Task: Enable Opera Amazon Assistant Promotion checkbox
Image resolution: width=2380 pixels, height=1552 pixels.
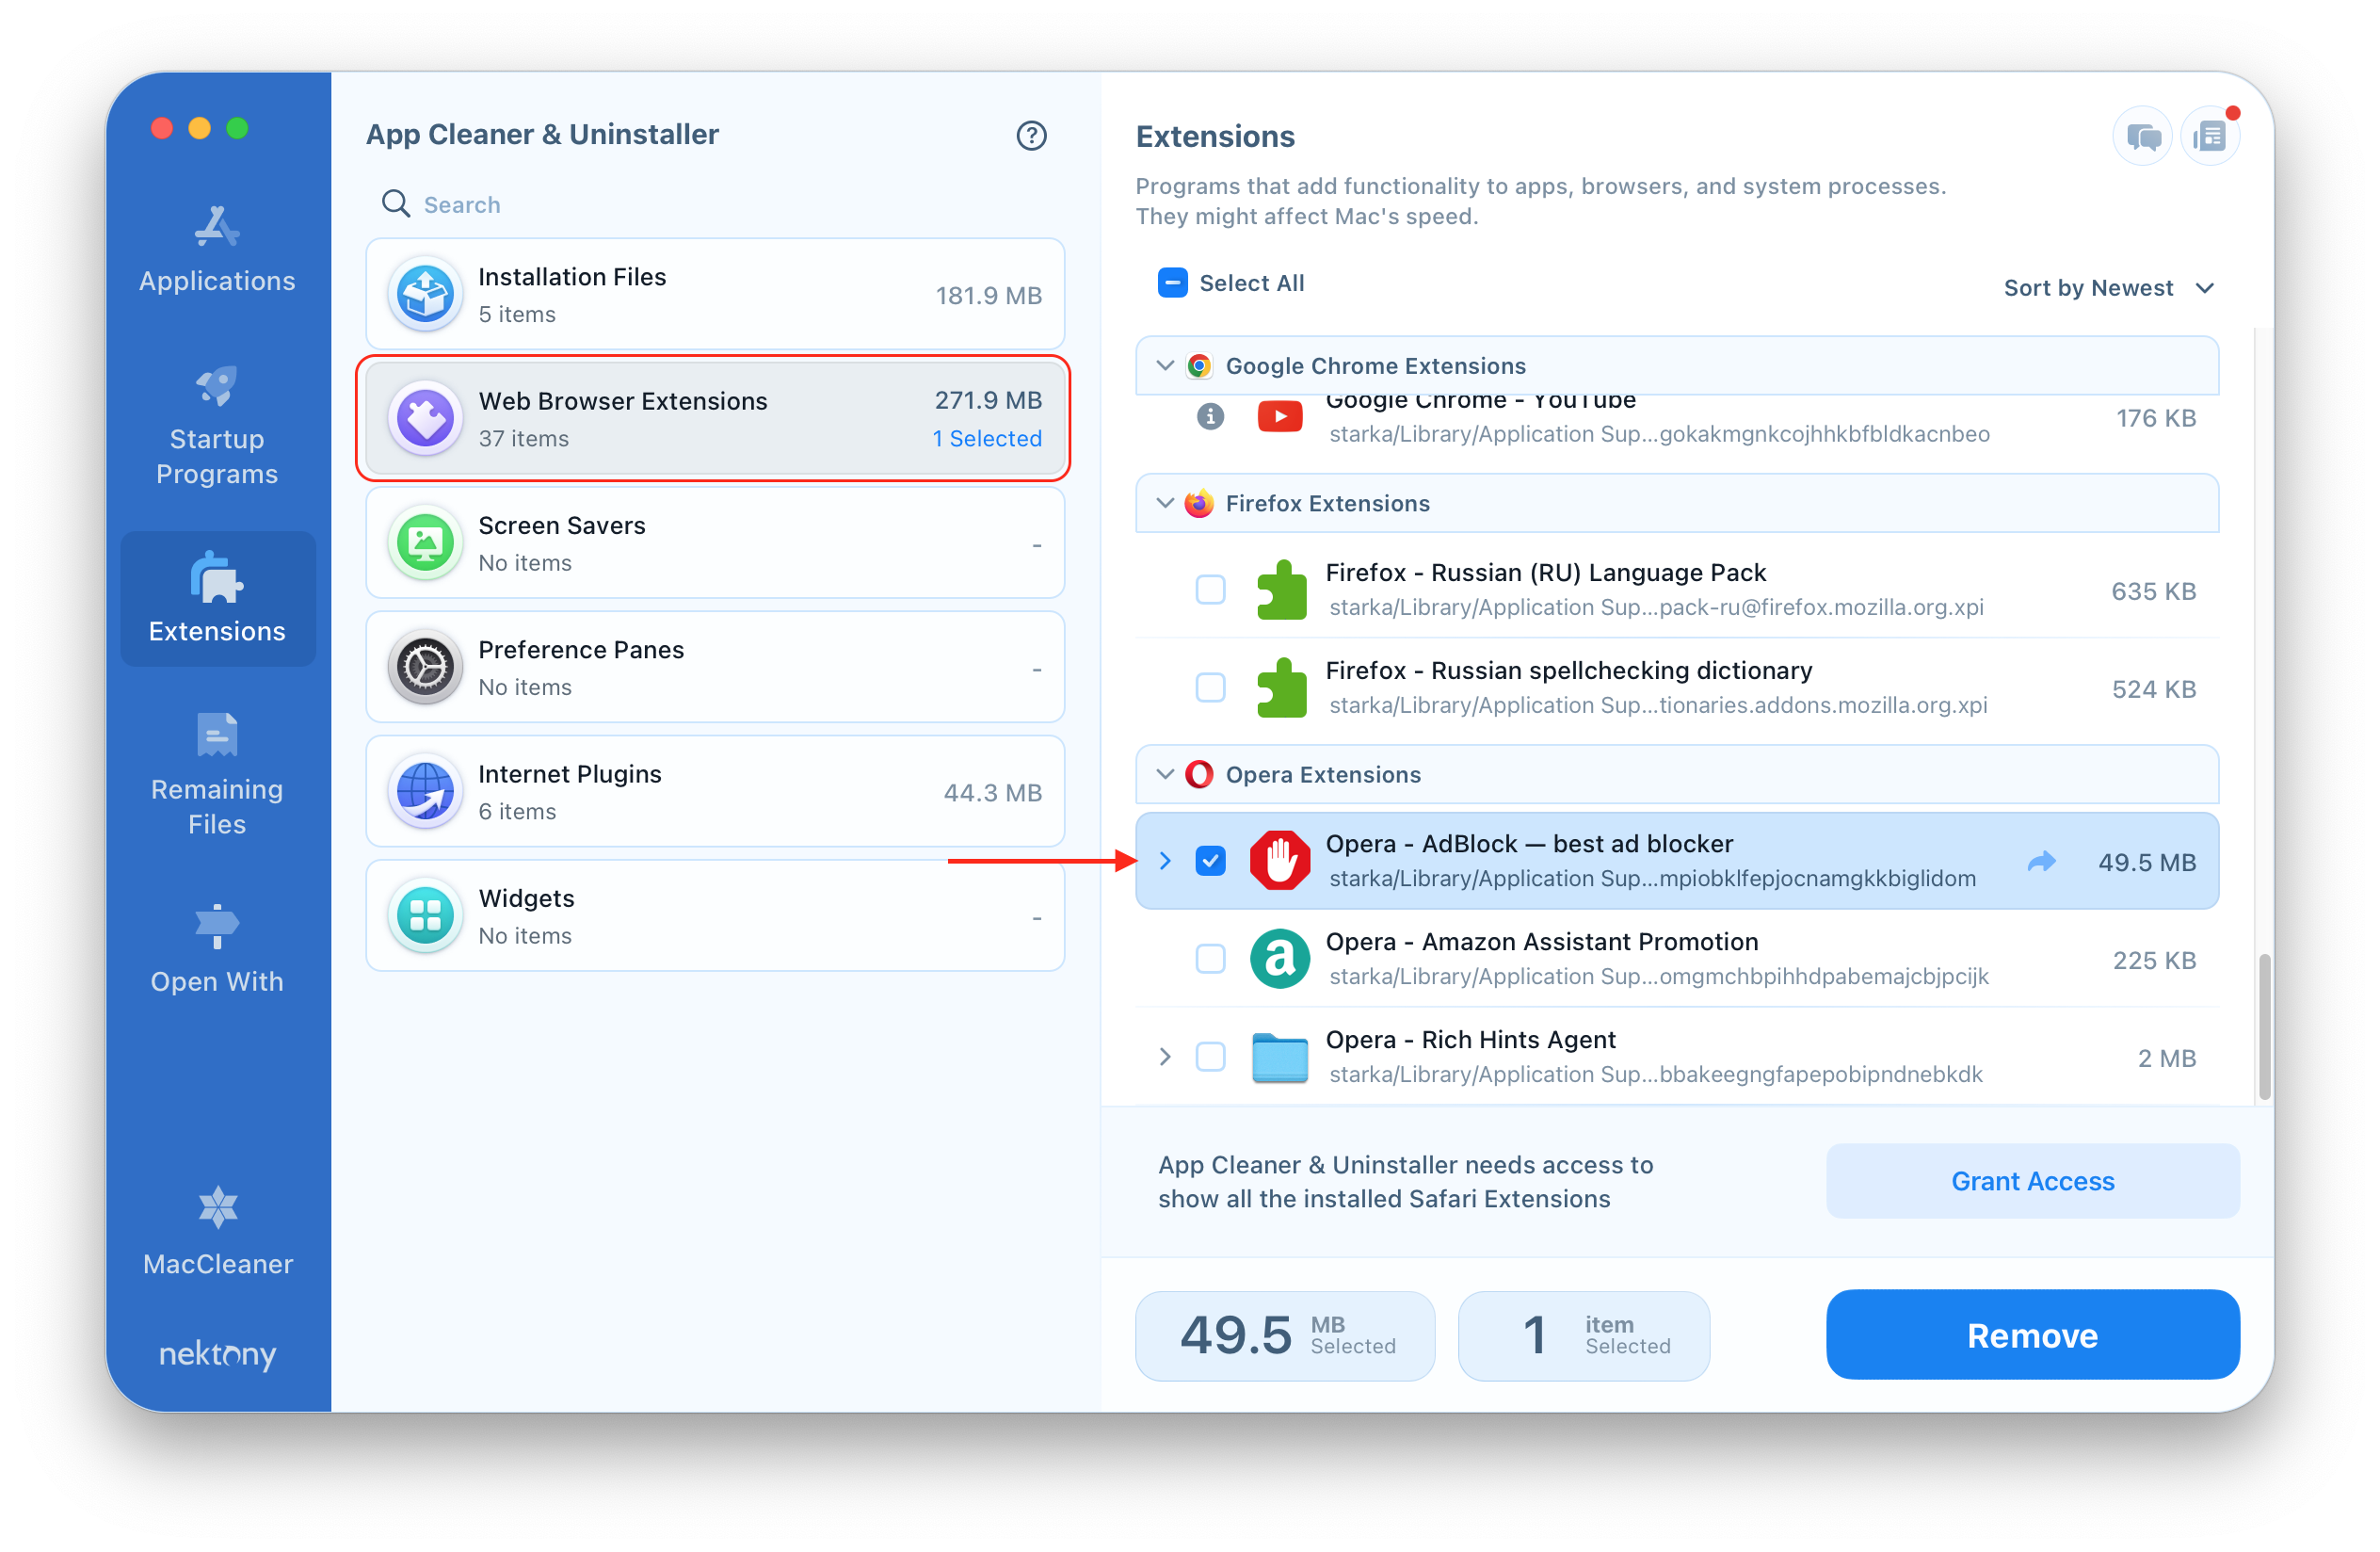Action: pyautogui.click(x=1211, y=959)
